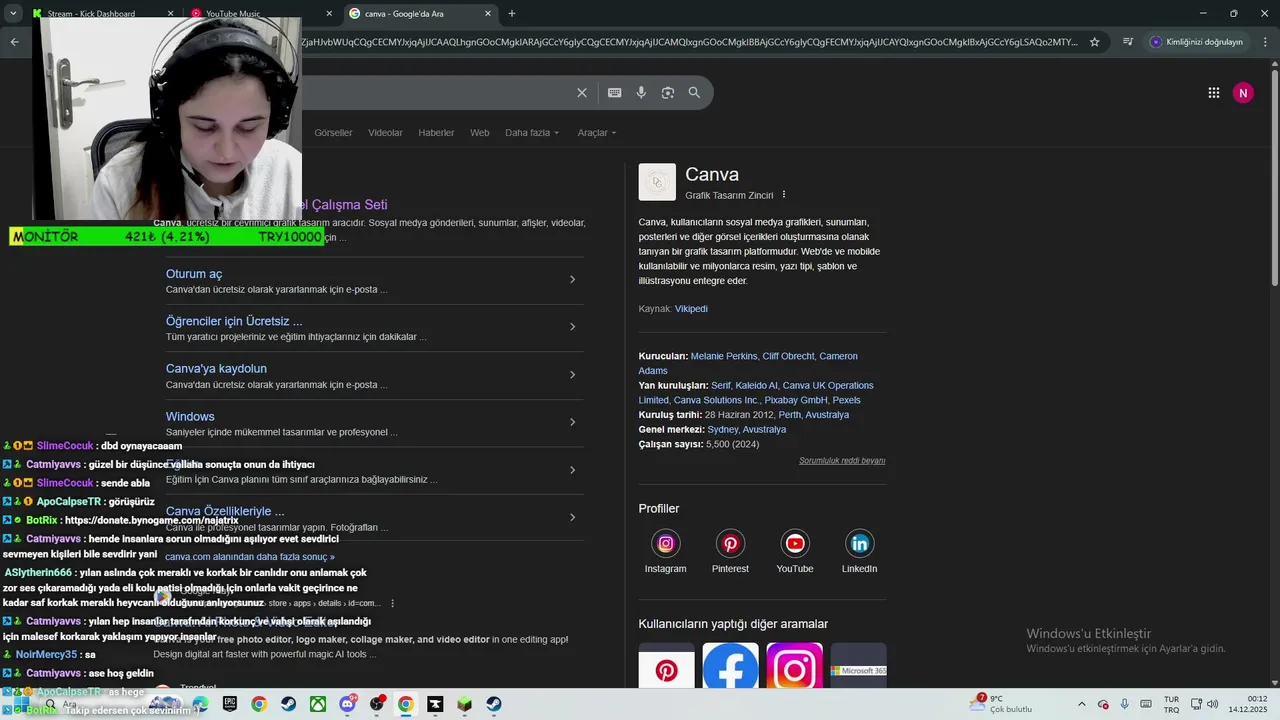1280x720 pixels.
Task: Click the volume speaker icon in system tray
Action: coord(1214,704)
